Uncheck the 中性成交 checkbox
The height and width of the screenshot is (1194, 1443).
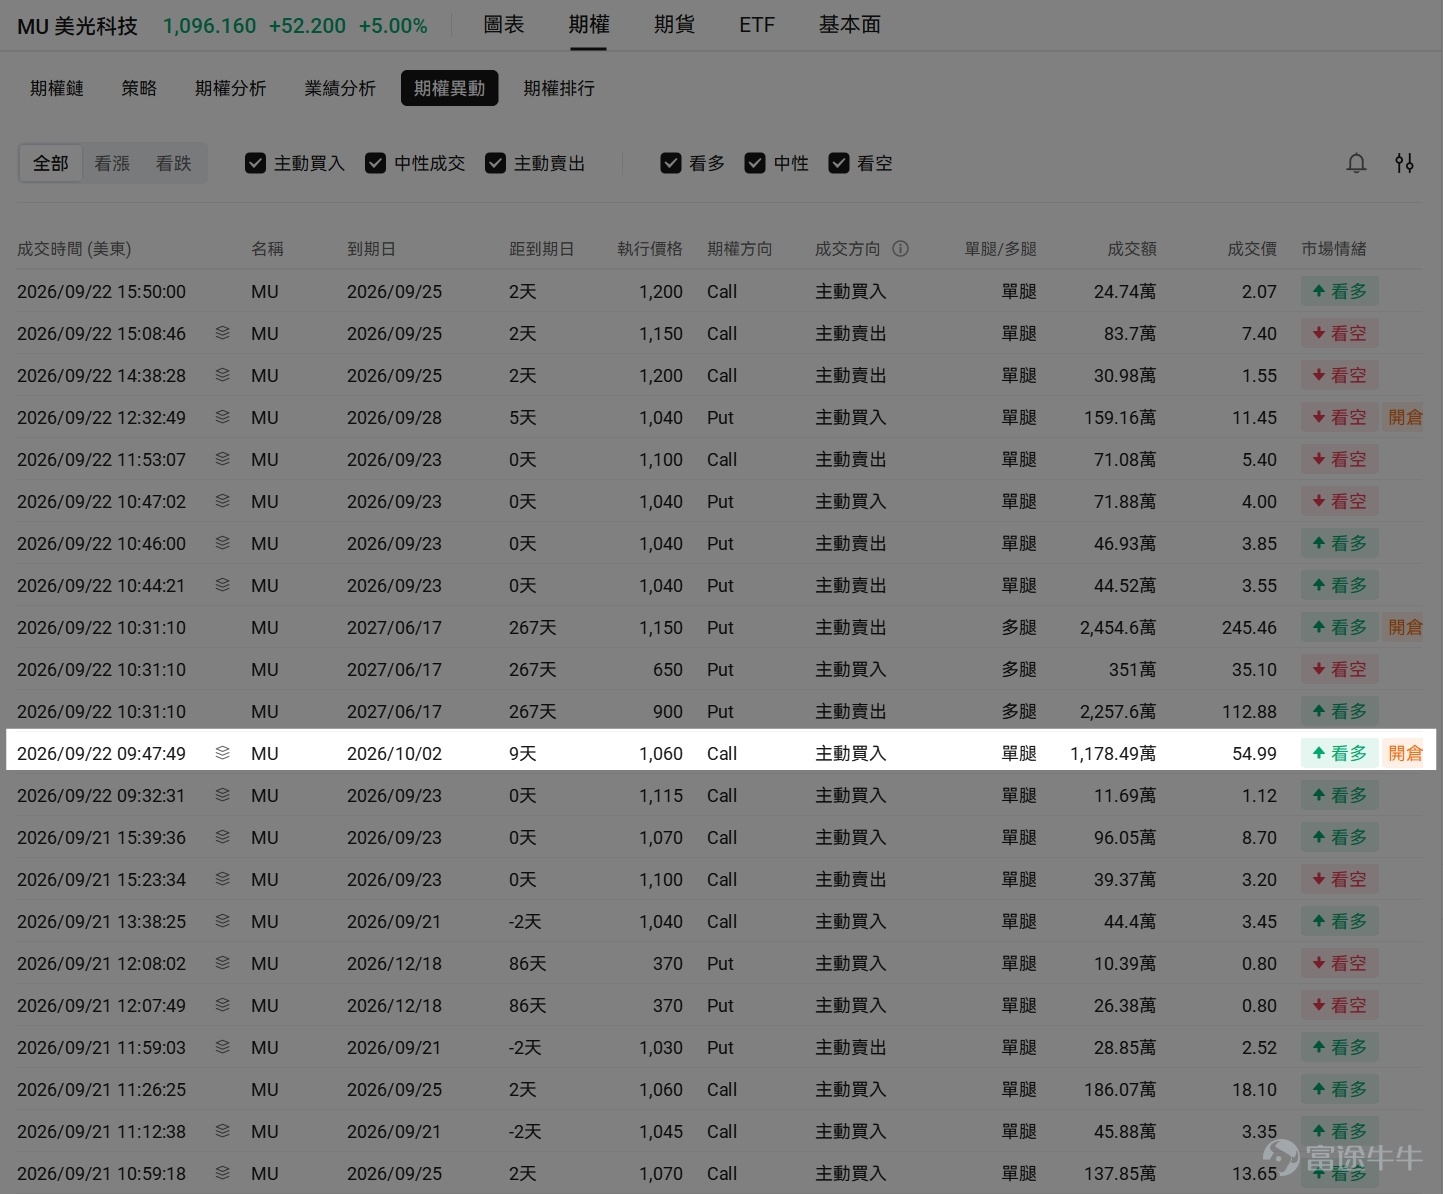375,163
